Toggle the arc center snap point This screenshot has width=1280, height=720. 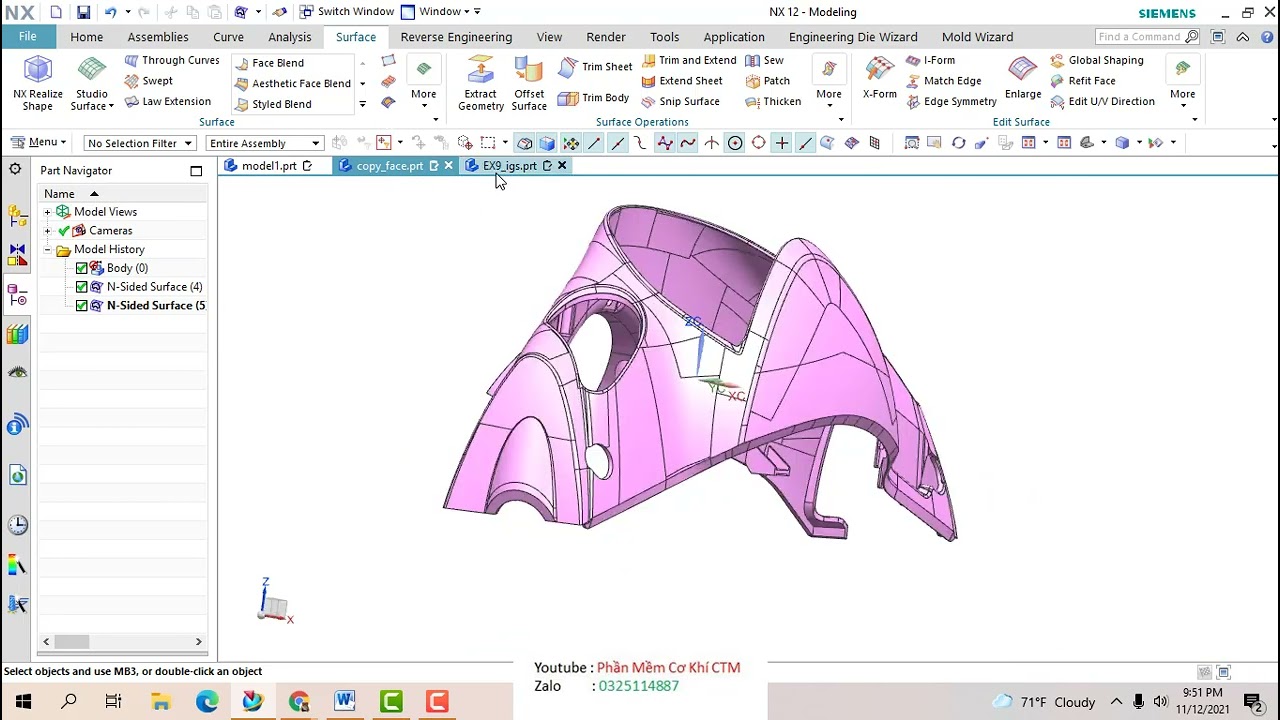point(735,143)
